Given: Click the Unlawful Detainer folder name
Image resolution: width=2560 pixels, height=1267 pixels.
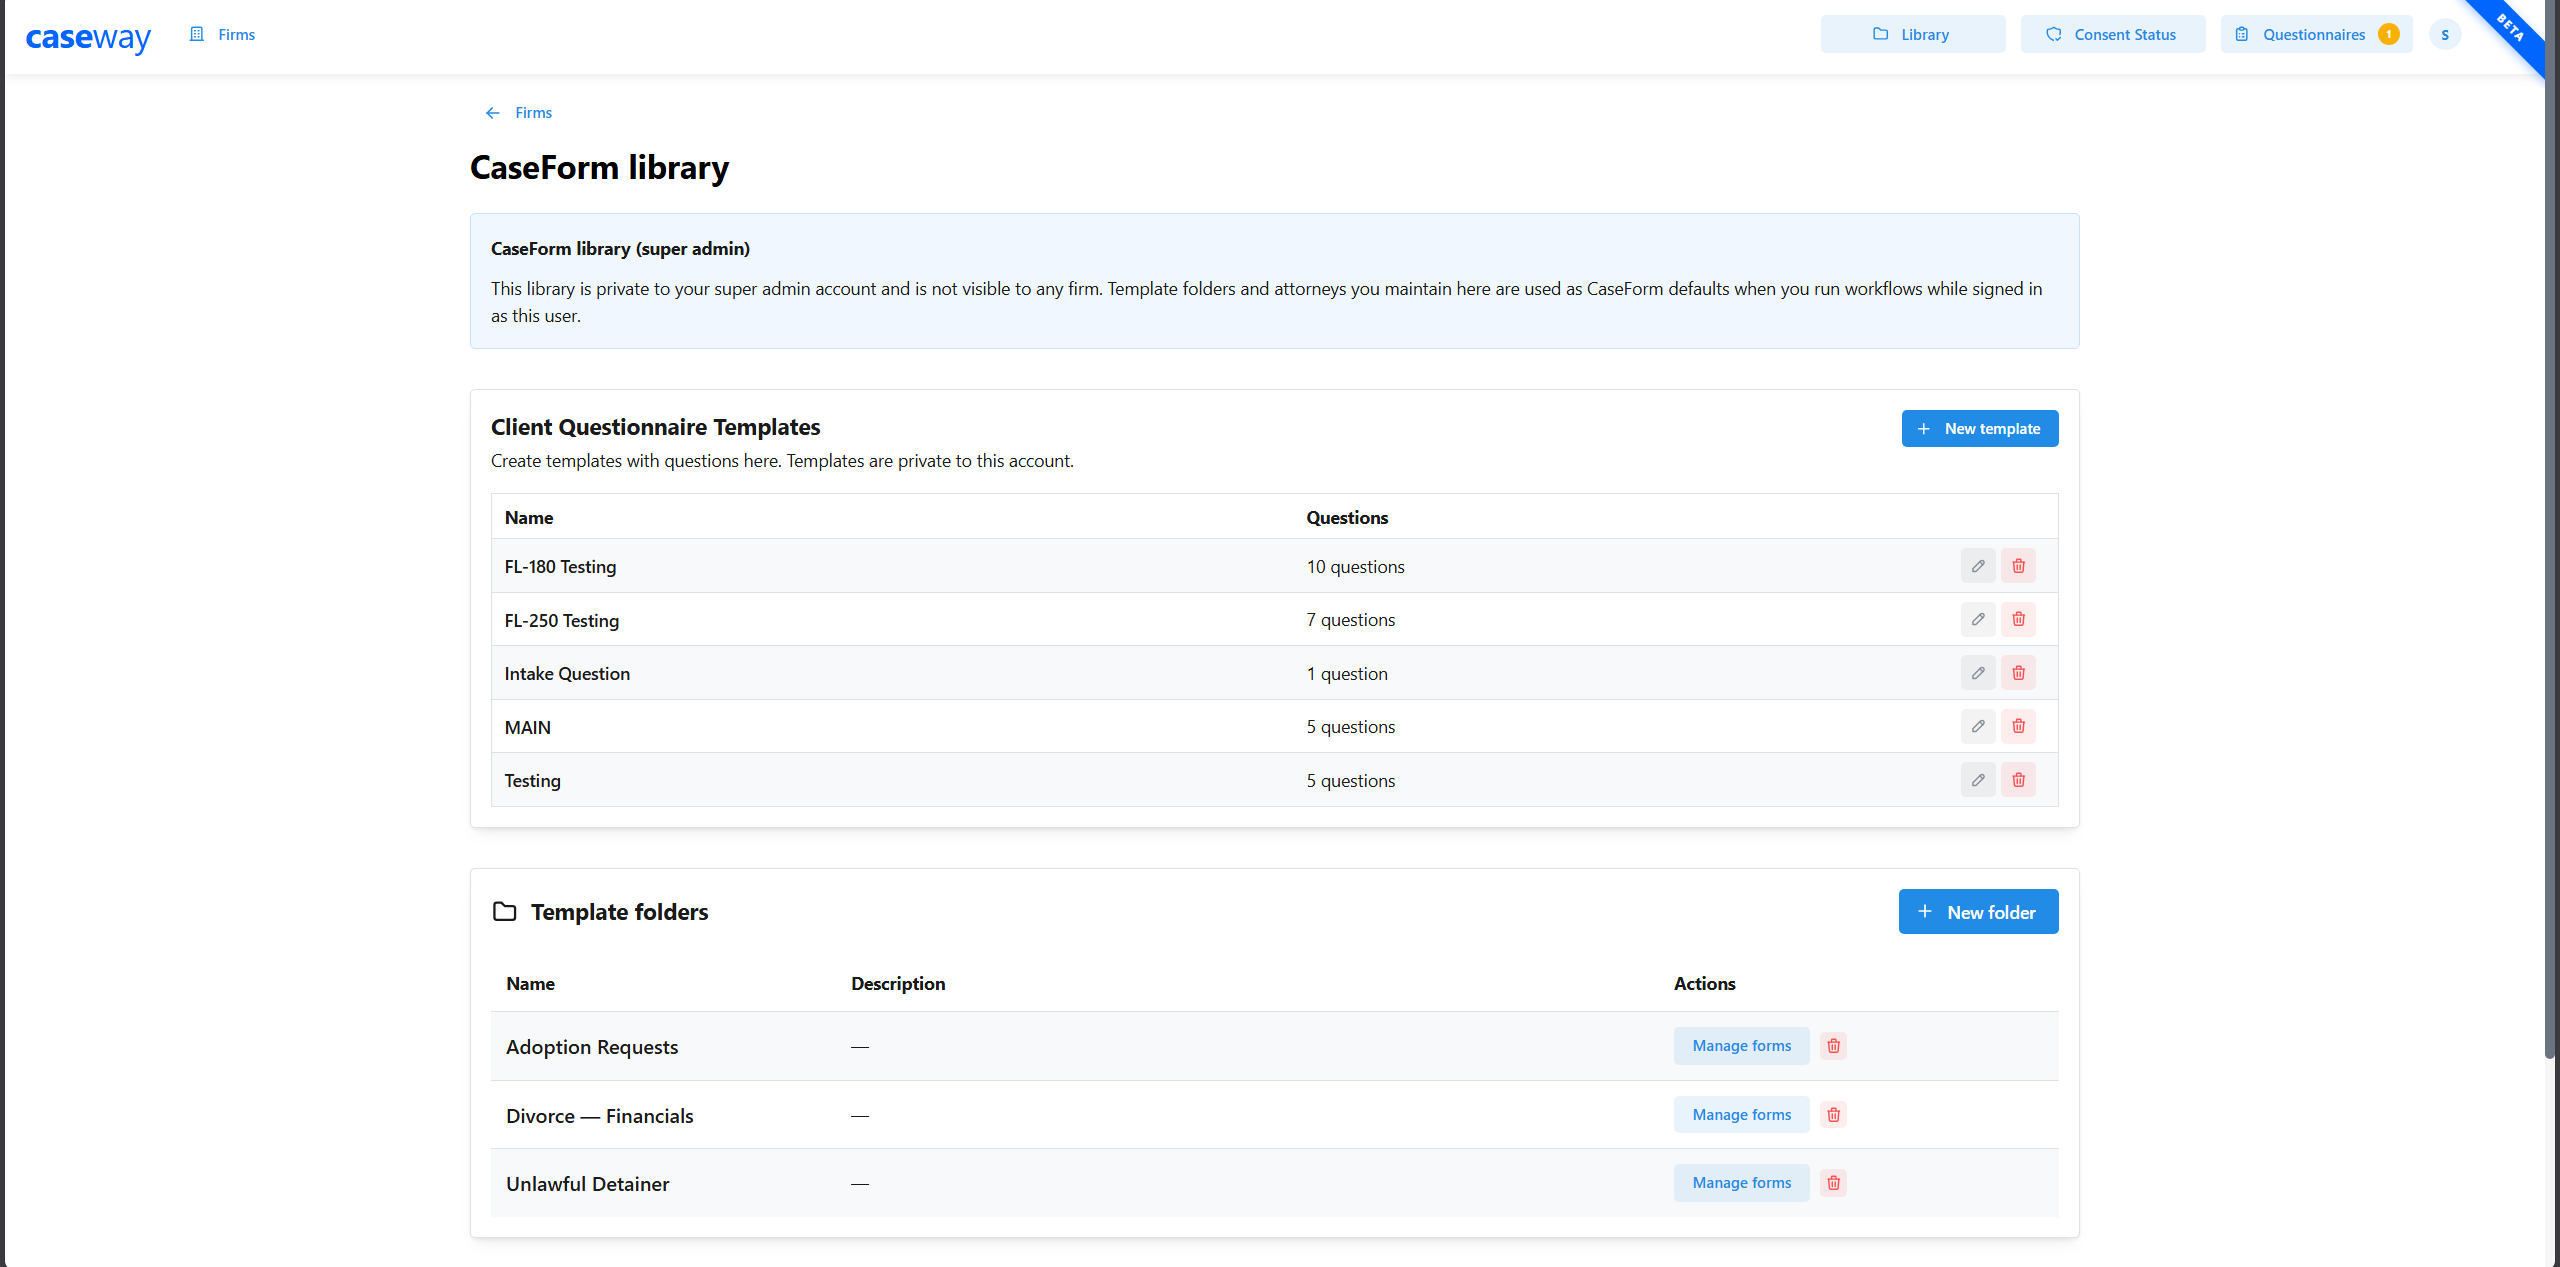Looking at the screenshot, I should click(587, 1184).
